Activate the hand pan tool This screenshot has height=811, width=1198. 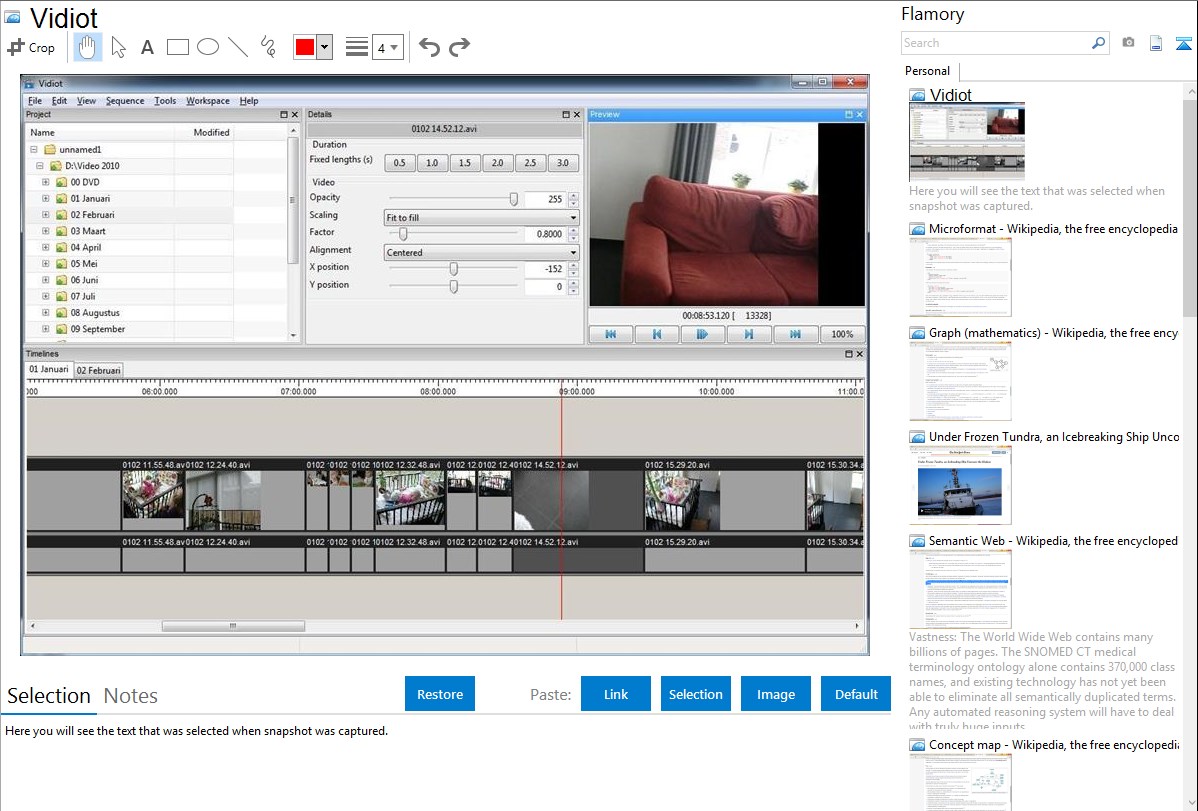(x=87, y=47)
